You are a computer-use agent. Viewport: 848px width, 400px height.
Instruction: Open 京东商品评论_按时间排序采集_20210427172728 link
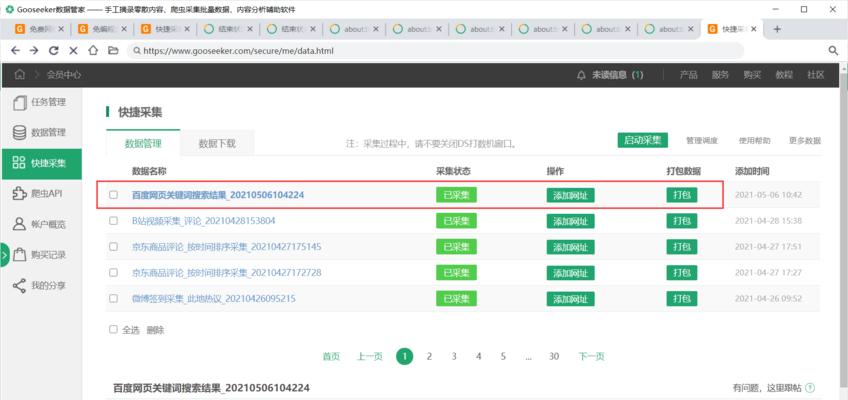[227, 272]
